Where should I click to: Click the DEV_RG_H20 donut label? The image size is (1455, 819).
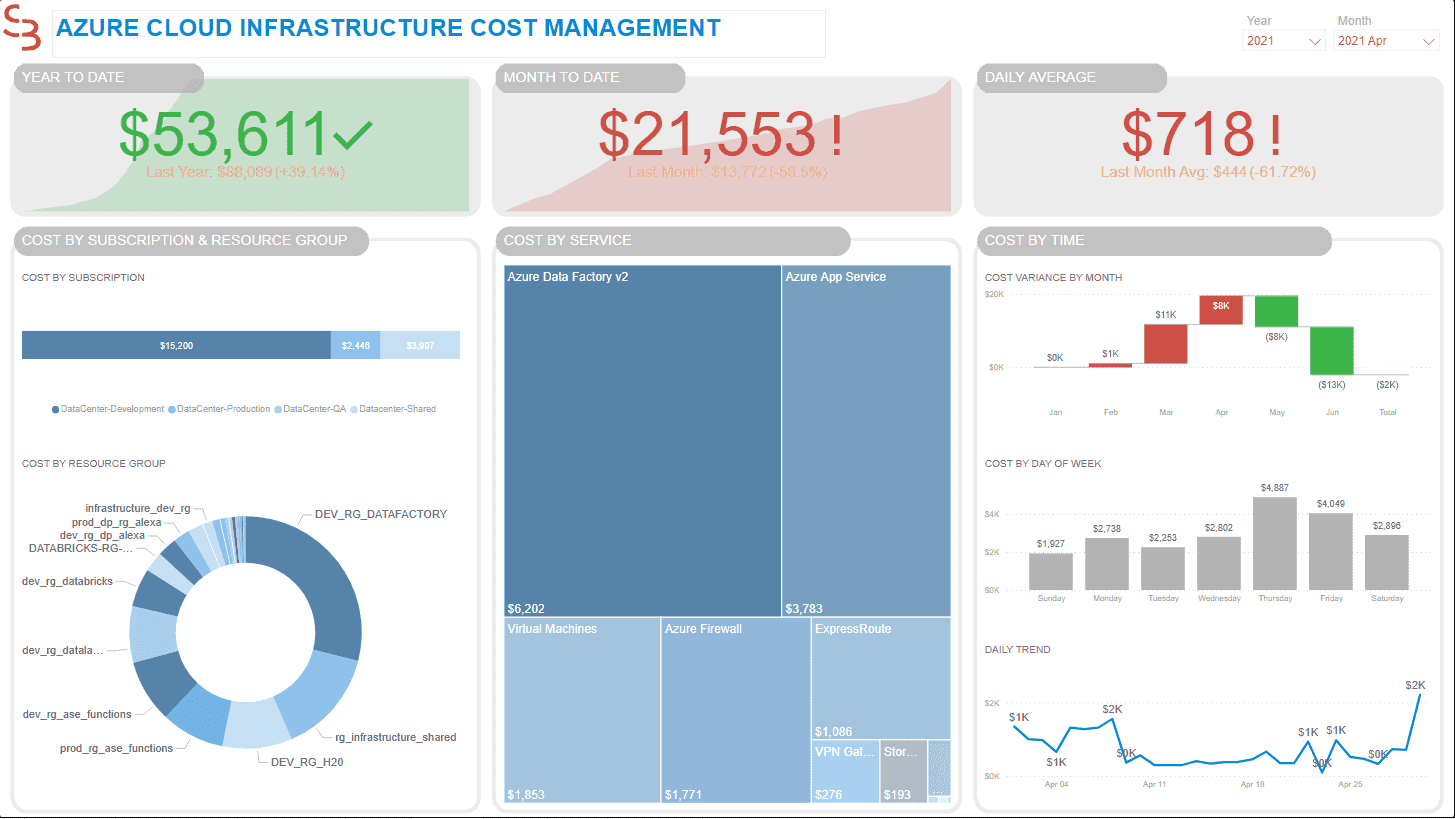click(x=307, y=761)
